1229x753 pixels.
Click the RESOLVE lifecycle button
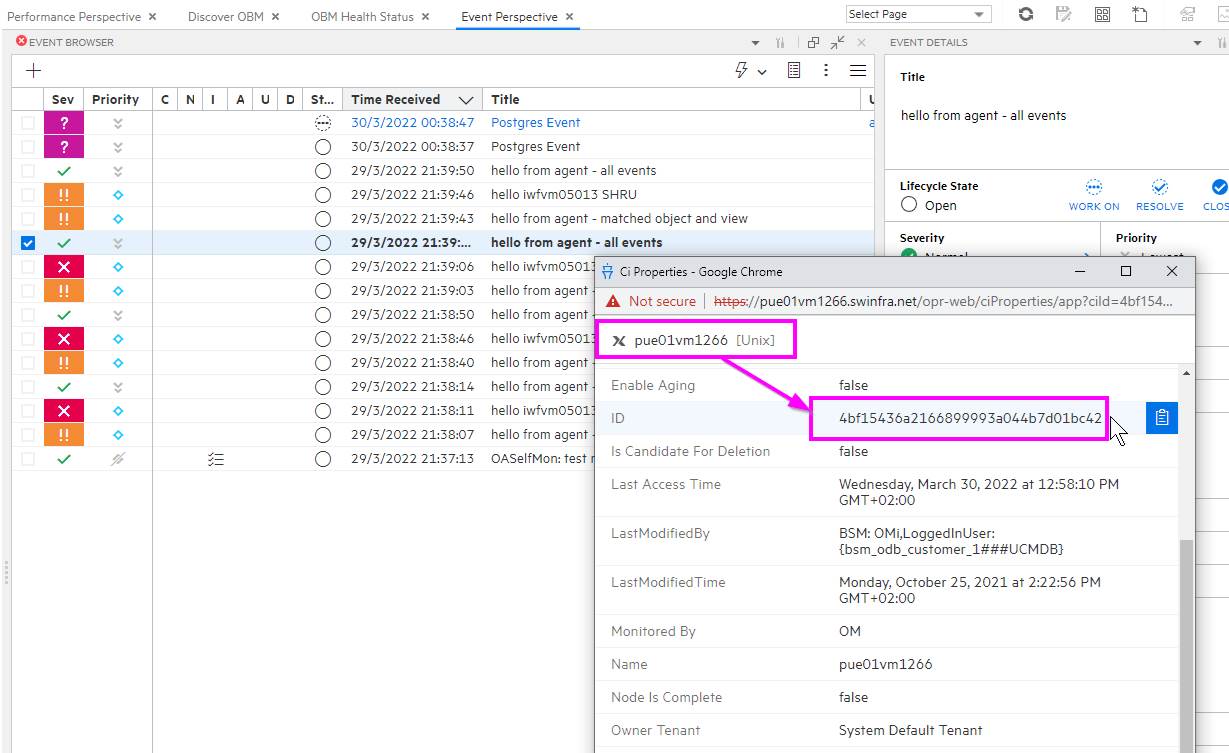(1160, 195)
